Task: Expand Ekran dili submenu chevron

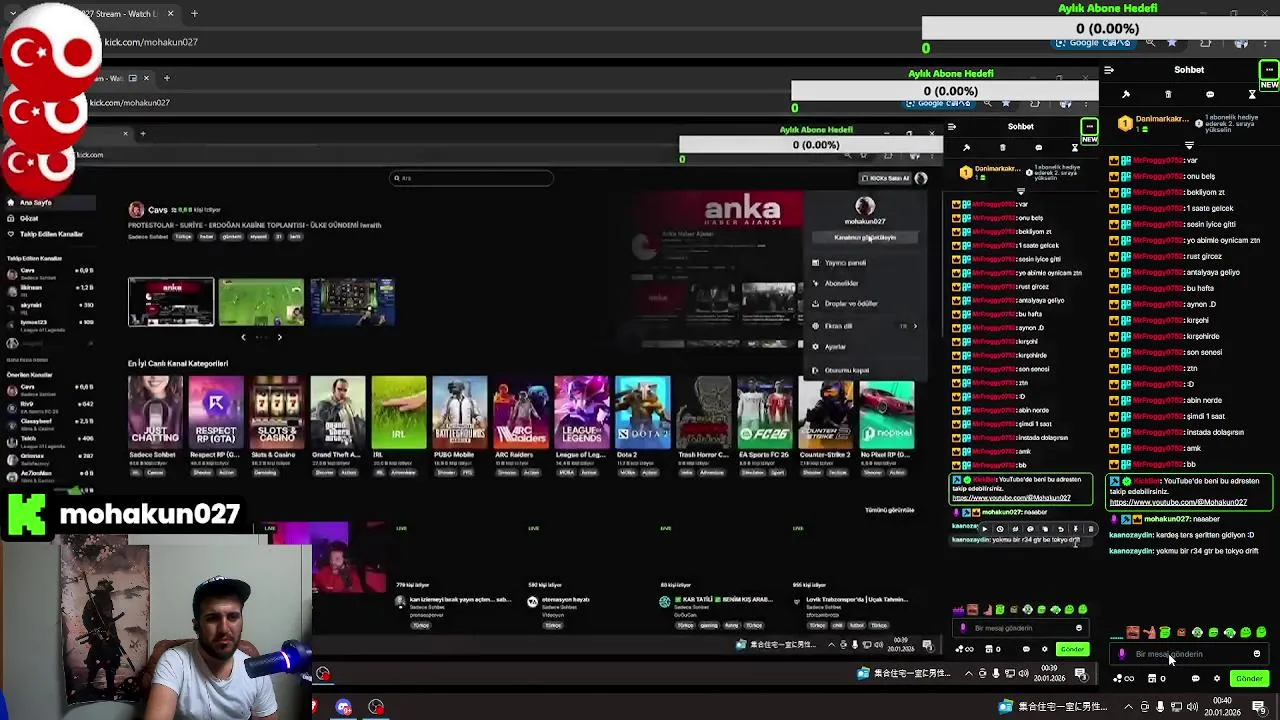Action: 914,326
